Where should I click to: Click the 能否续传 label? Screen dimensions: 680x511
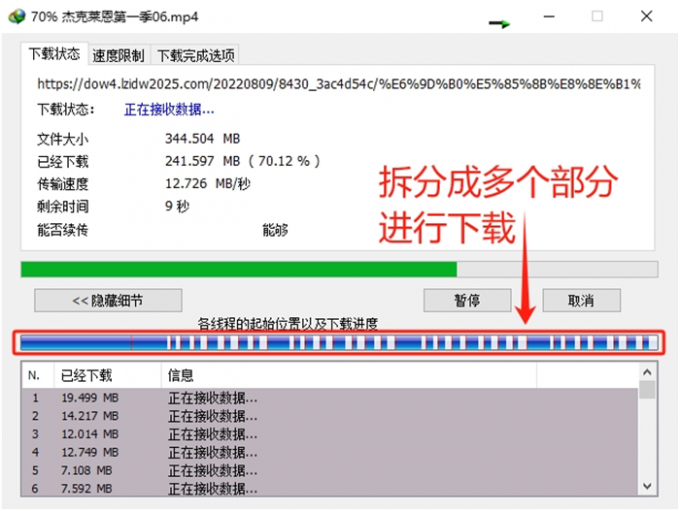(63, 229)
